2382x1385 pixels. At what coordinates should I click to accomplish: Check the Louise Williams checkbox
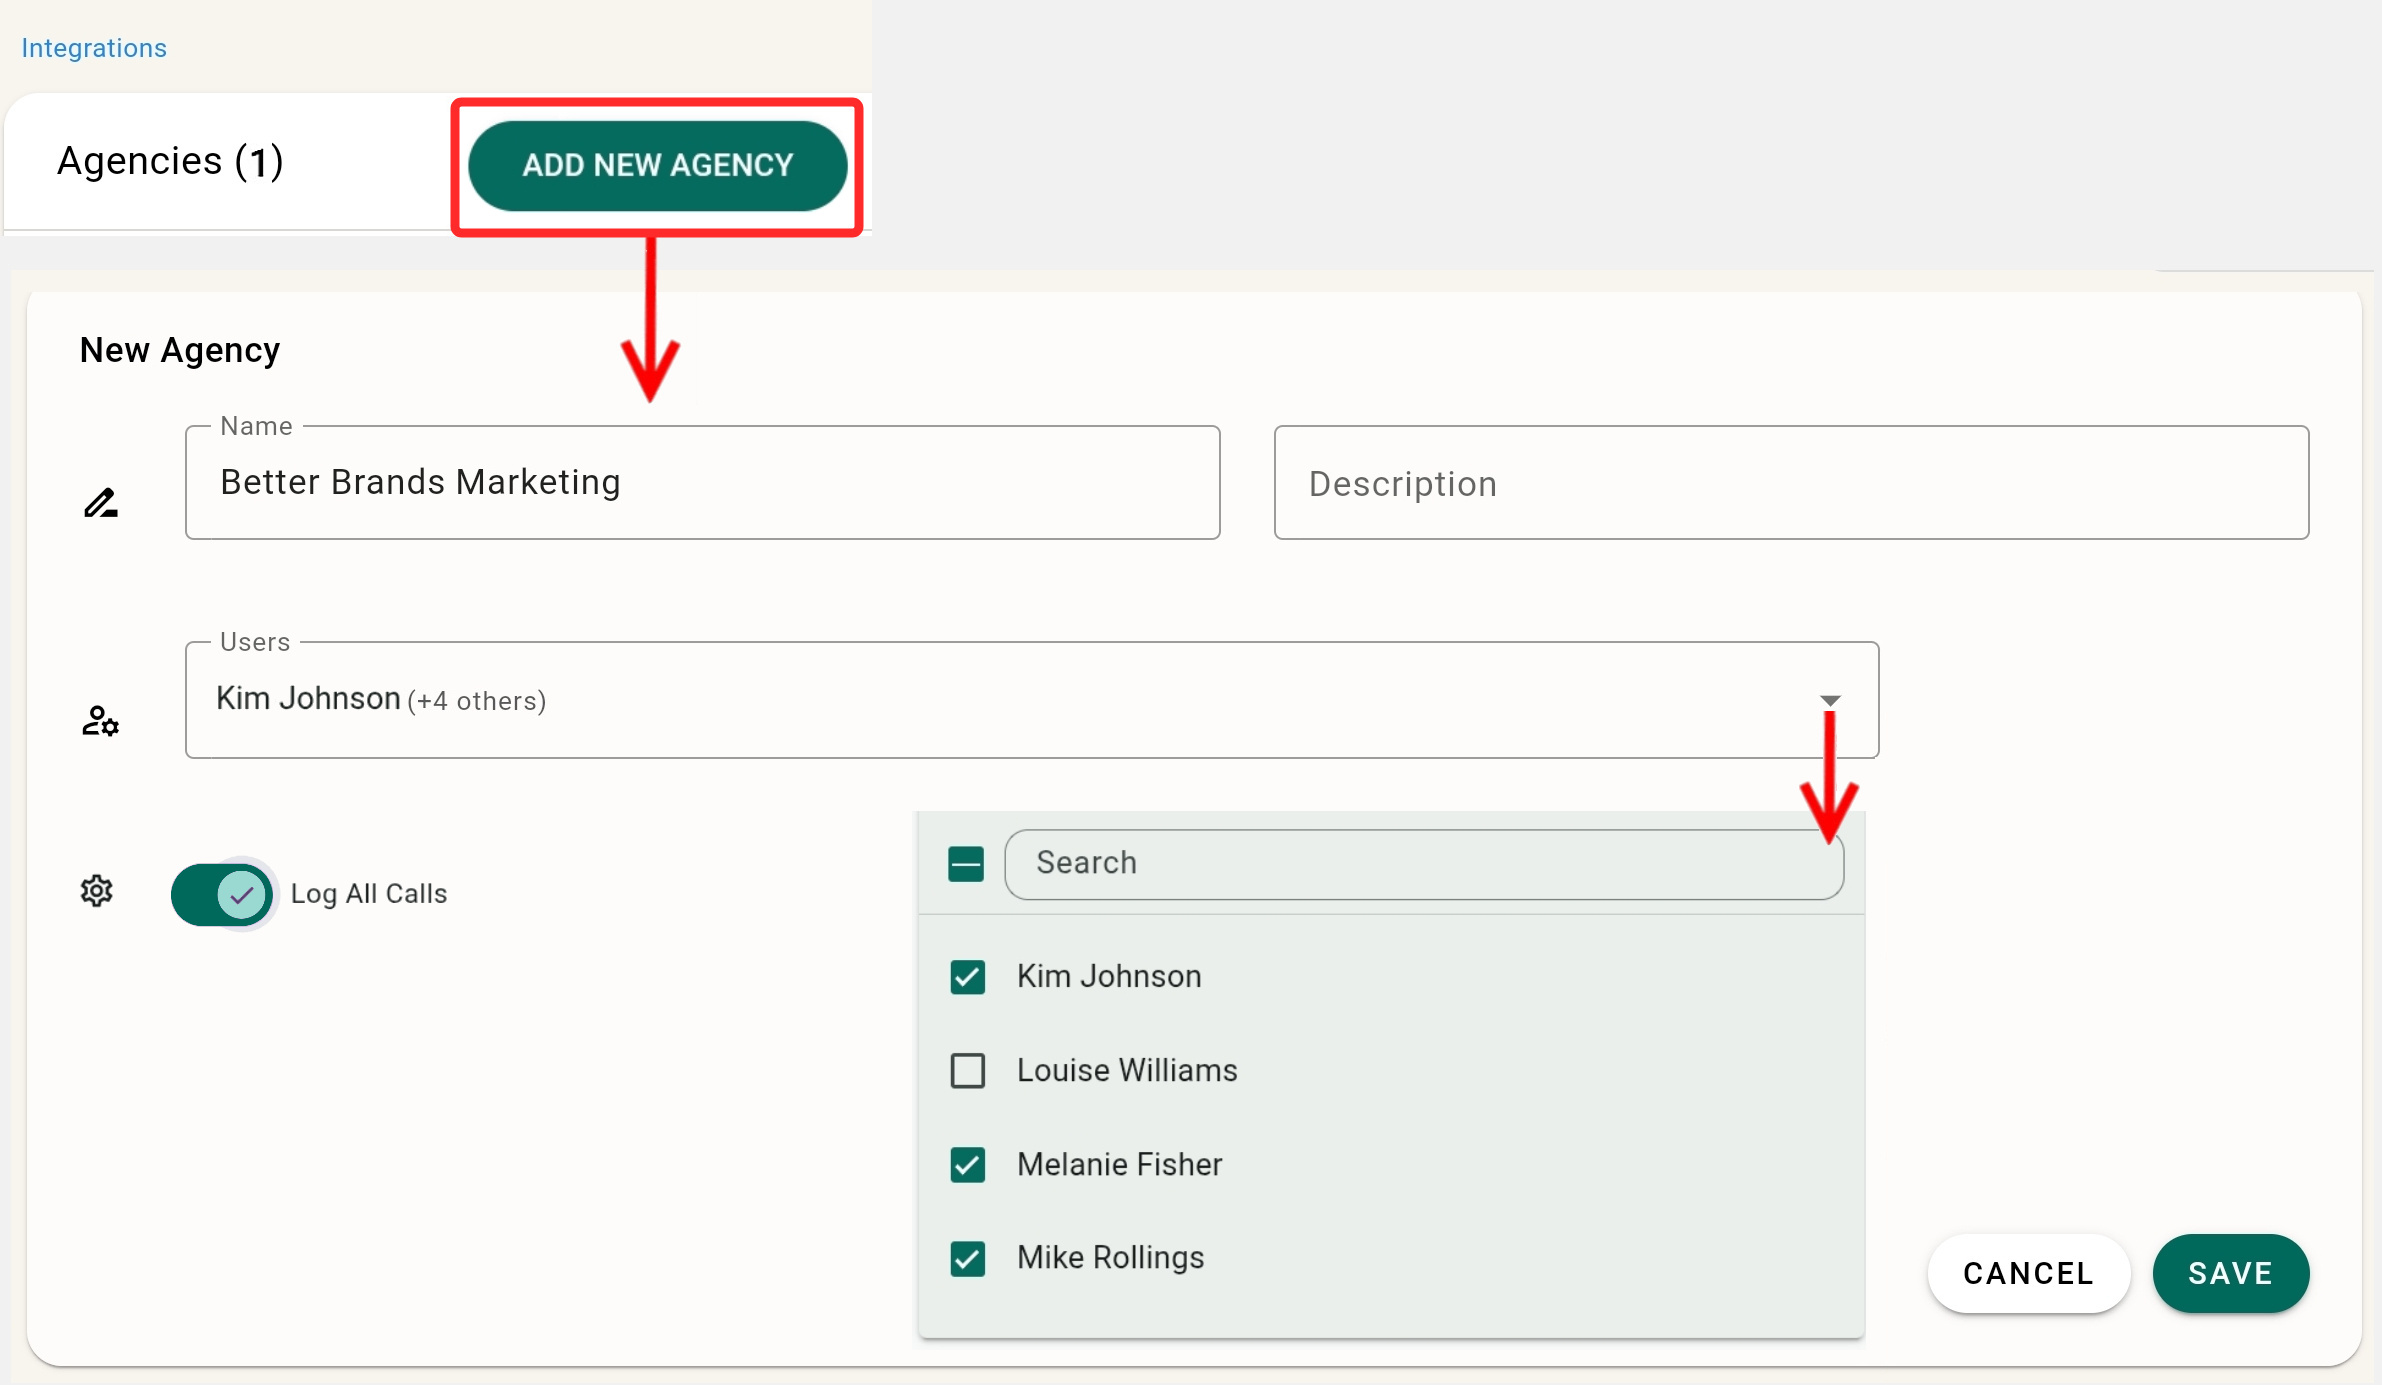point(967,1071)
